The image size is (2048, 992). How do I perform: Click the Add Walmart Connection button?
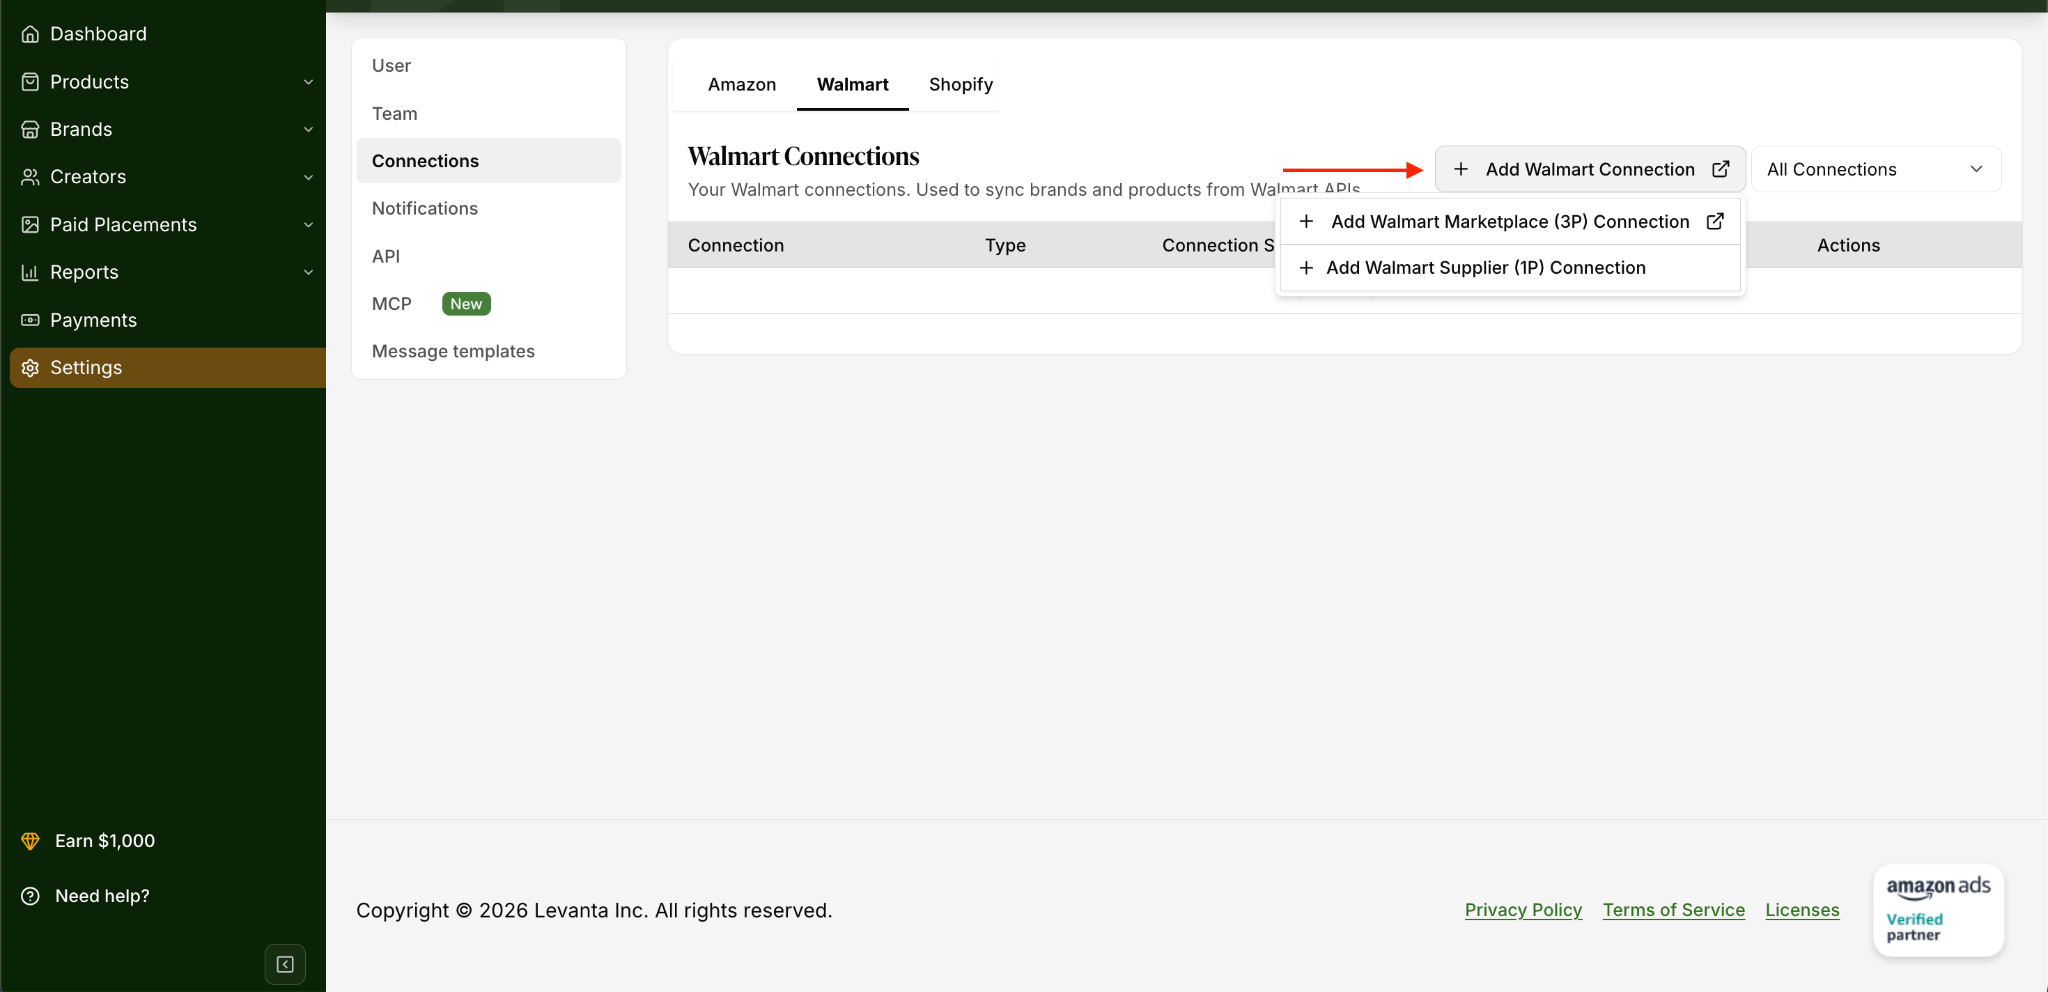click(1590, 169)
